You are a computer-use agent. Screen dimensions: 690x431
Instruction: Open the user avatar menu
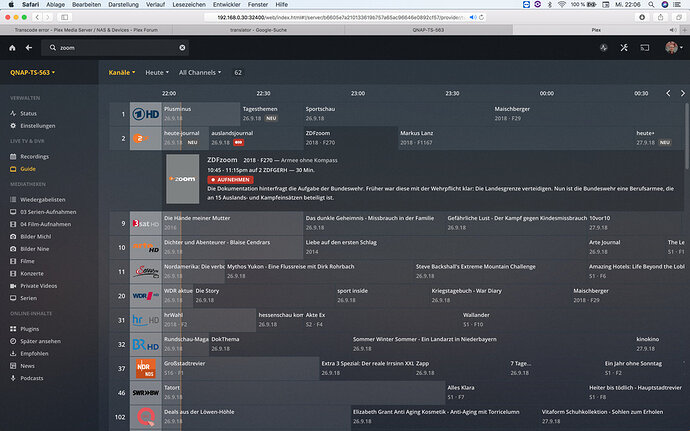(x=673, y=48)
